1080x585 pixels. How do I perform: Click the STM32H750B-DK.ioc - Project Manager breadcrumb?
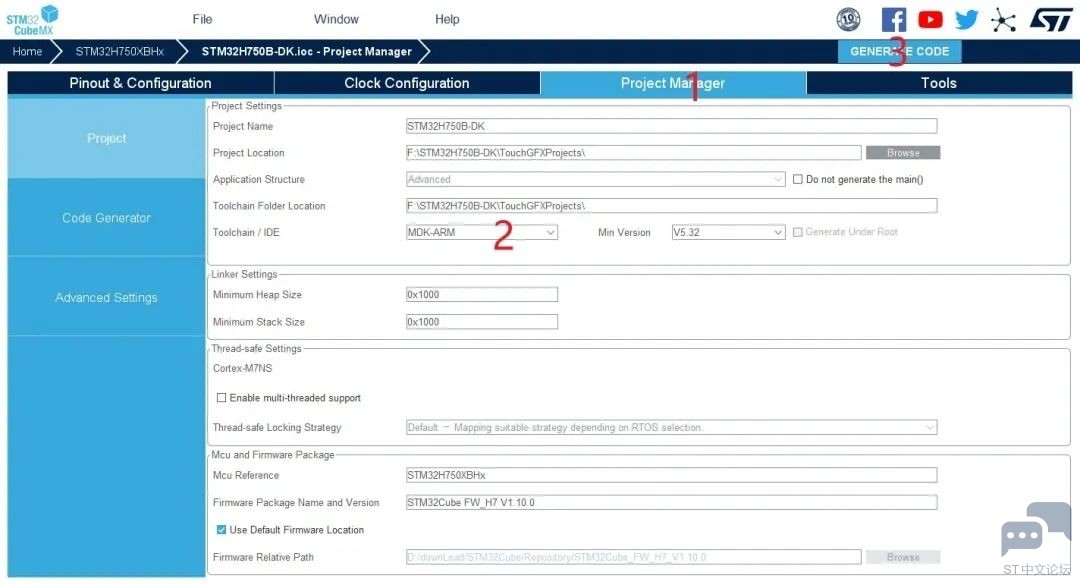click(x=307, y=51)
